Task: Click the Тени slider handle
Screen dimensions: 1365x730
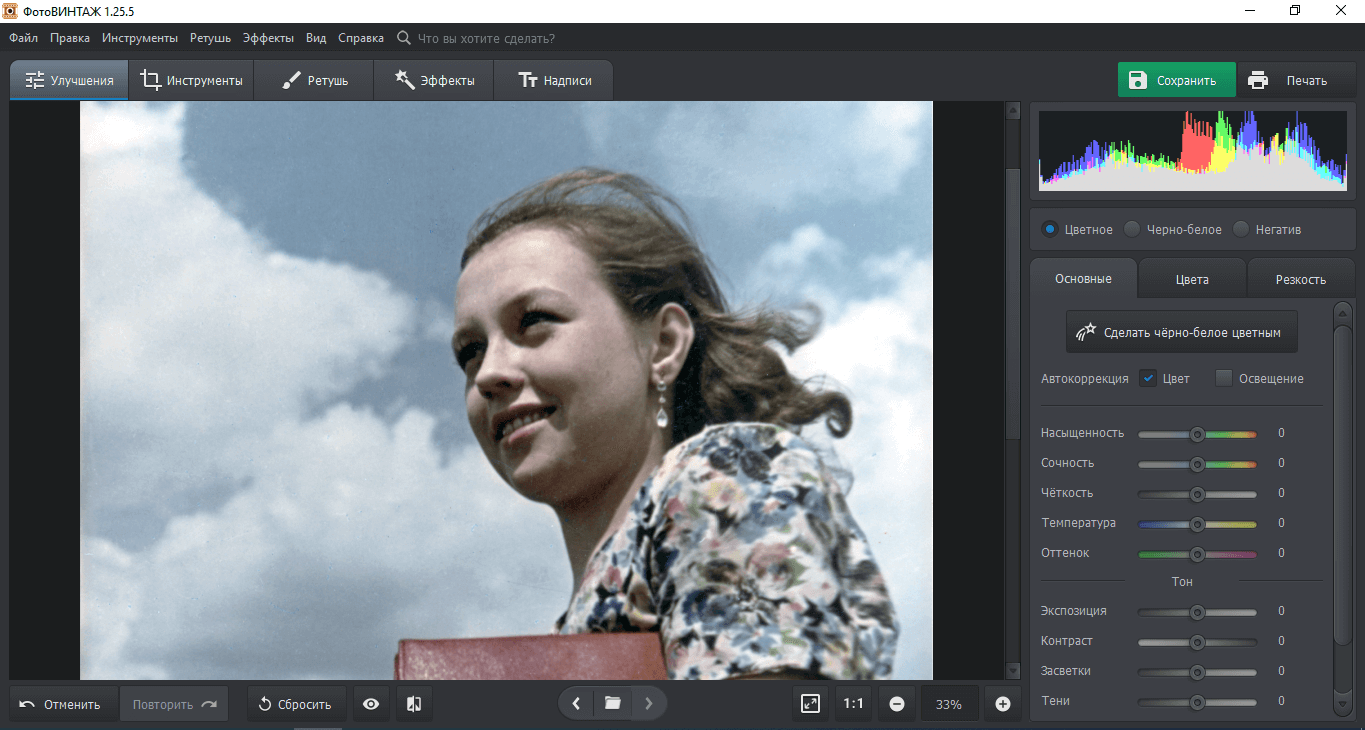Action: click(x=1197, y=702)
